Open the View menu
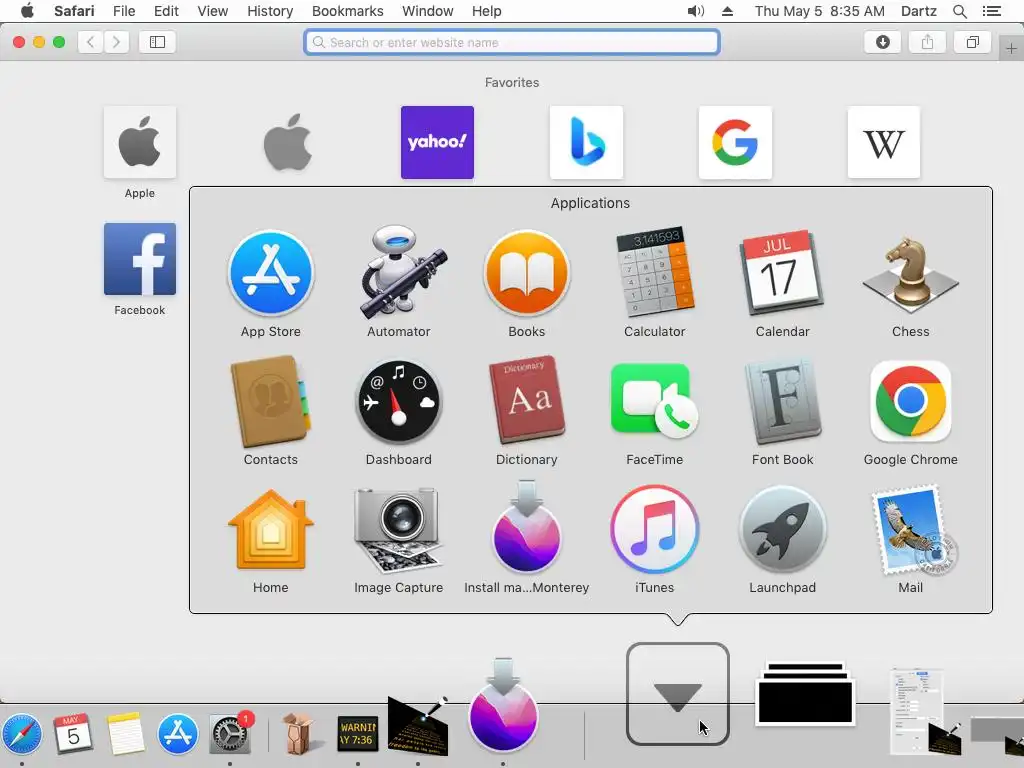Screen dimensions: 1024x768 point(213,11)
